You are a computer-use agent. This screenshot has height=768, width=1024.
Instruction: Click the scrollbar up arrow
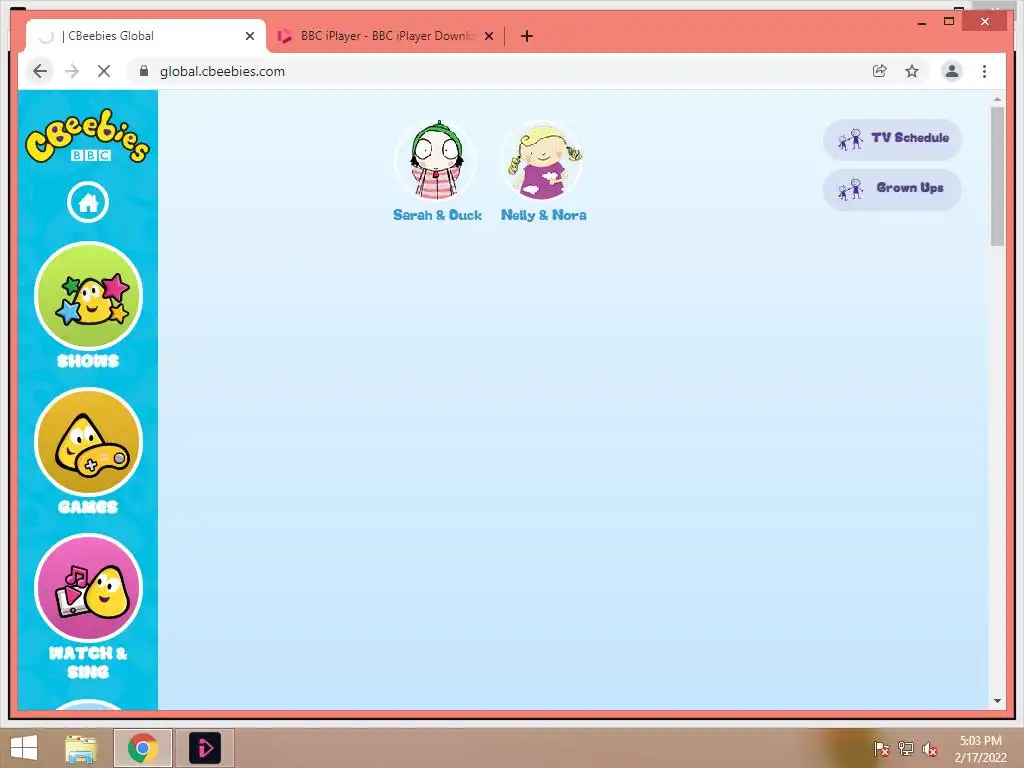(x=997, y=99)
